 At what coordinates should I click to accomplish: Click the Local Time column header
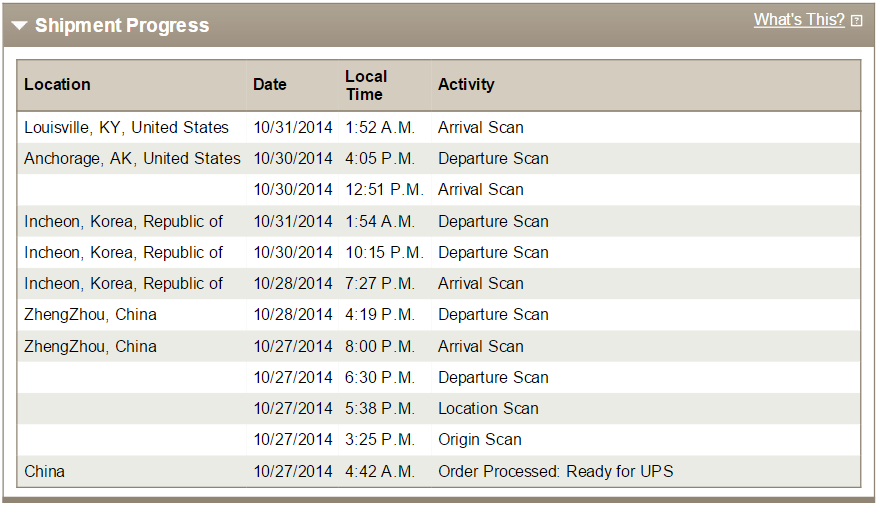(x=366, y=85)
